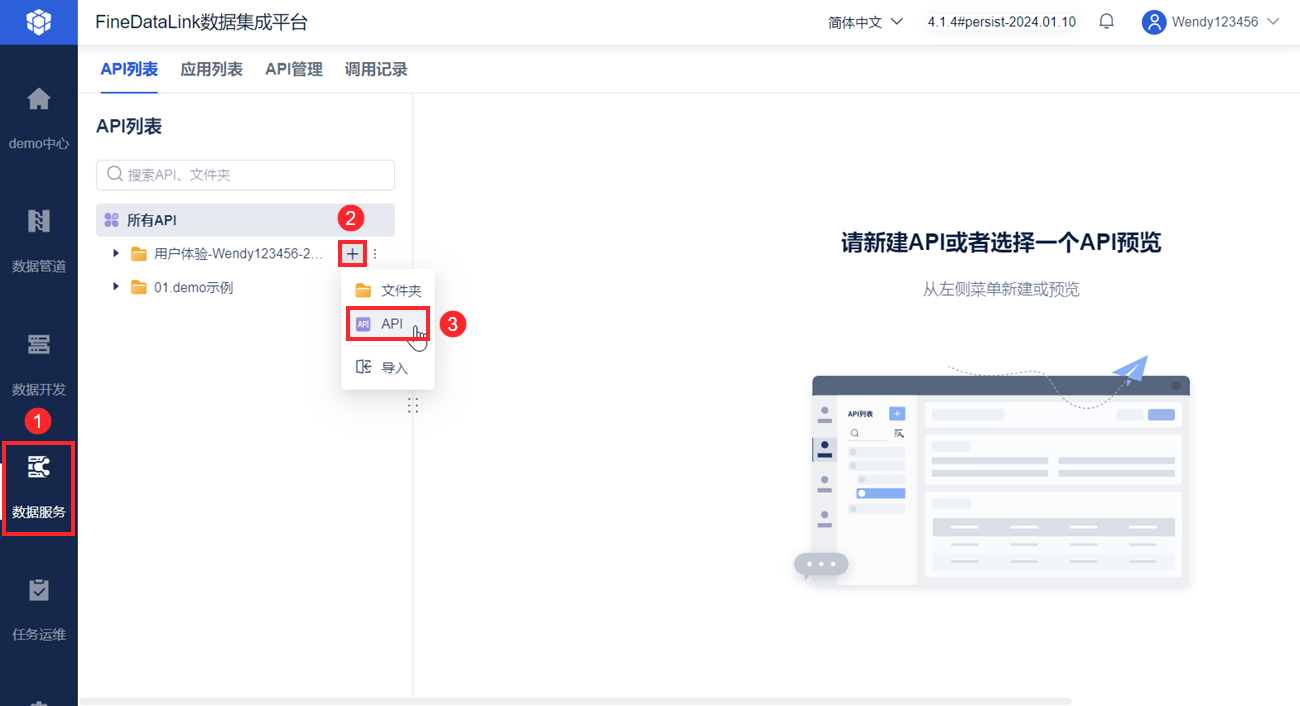
Task: Focus the 搜索API、文件夹 search field
Action: (x=245, y=175)
